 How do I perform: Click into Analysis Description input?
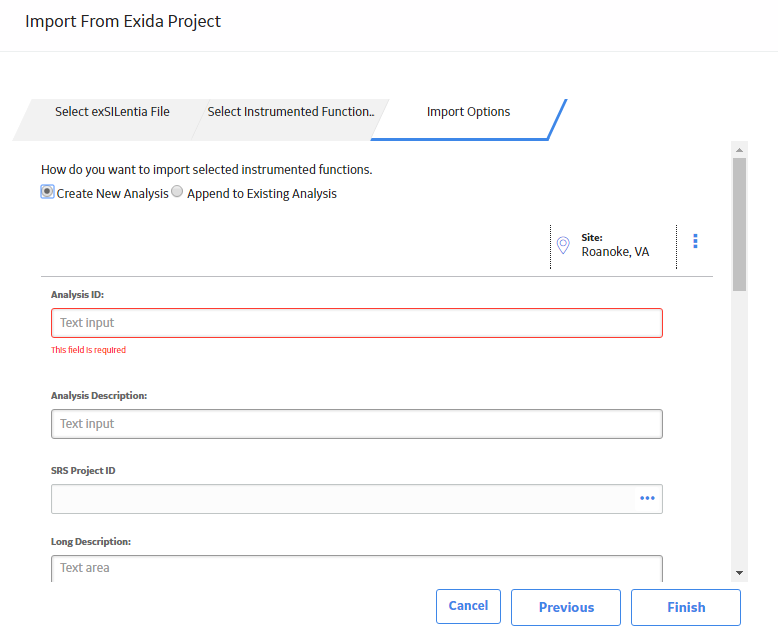[357, 424]
